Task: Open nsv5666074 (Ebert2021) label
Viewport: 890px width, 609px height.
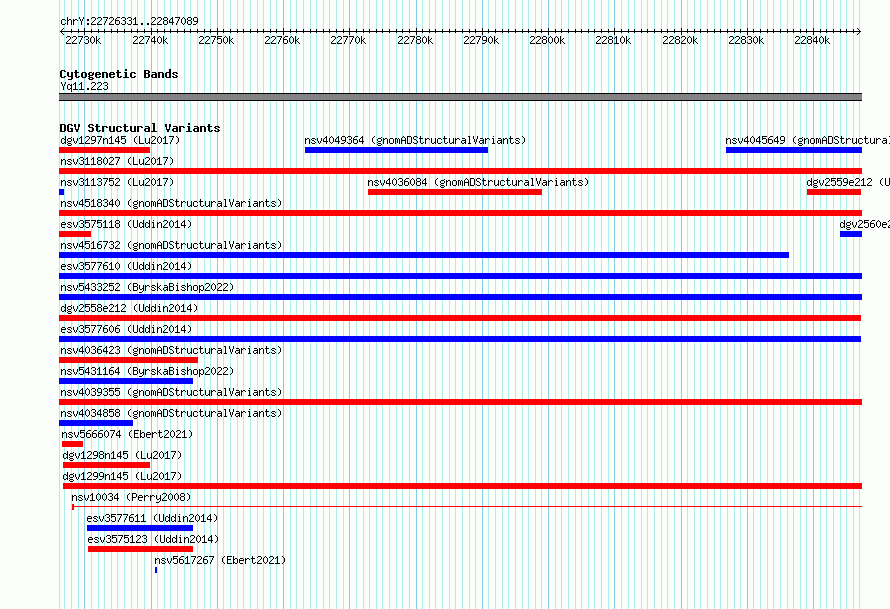Action: coord(127,434)
